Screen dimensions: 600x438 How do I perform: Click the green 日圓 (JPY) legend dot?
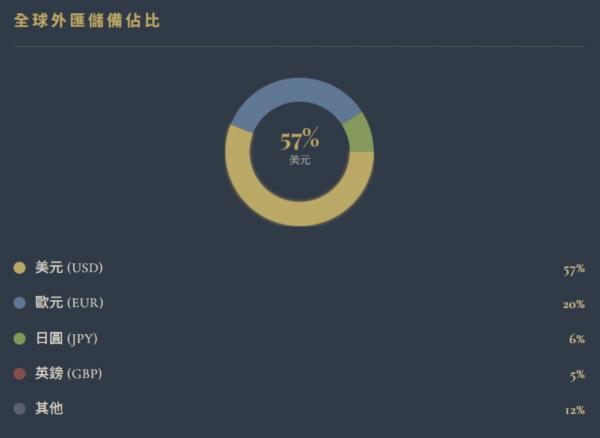click(19, 339)
